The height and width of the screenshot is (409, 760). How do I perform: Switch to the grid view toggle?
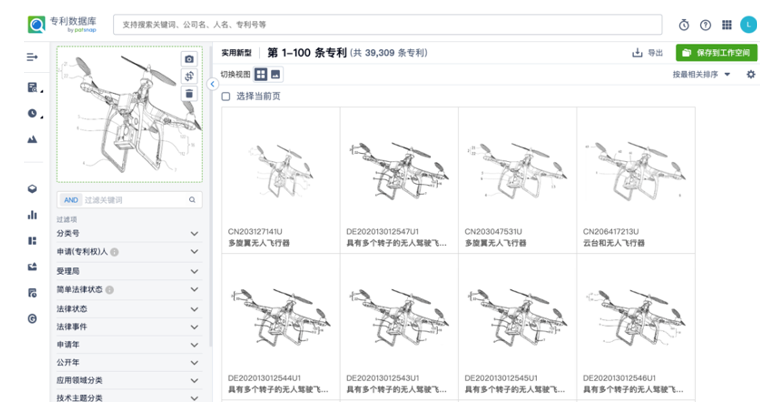[261, 74]
